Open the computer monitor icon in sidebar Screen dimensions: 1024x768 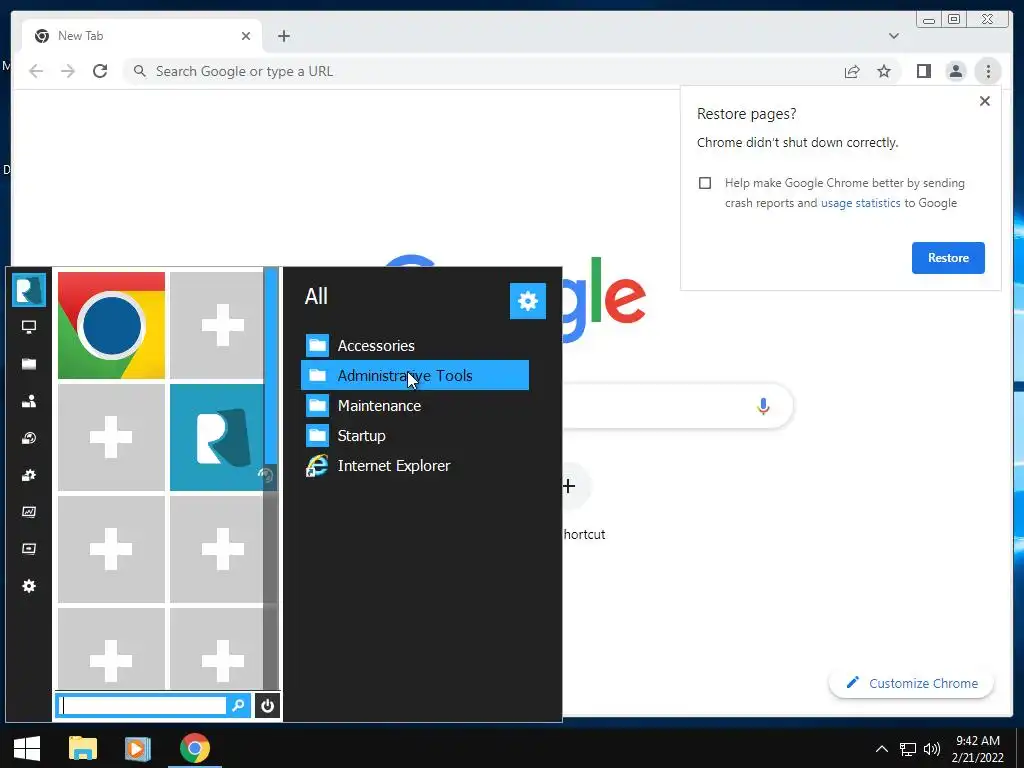[29, 327]
